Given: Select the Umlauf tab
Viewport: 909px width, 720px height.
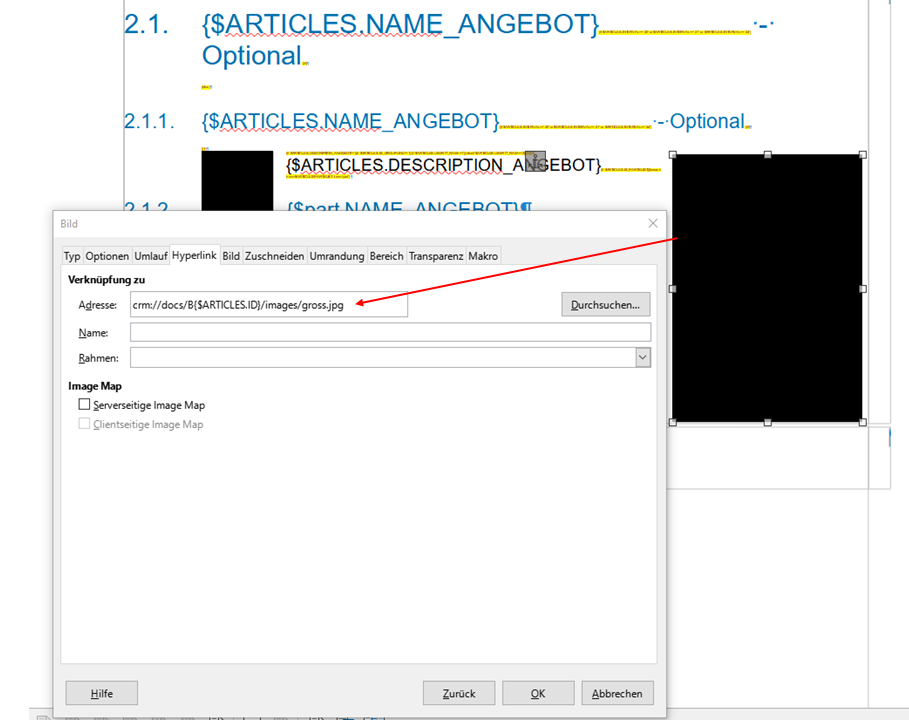Looking at the screenshot, I should click(x=151, y=256).
